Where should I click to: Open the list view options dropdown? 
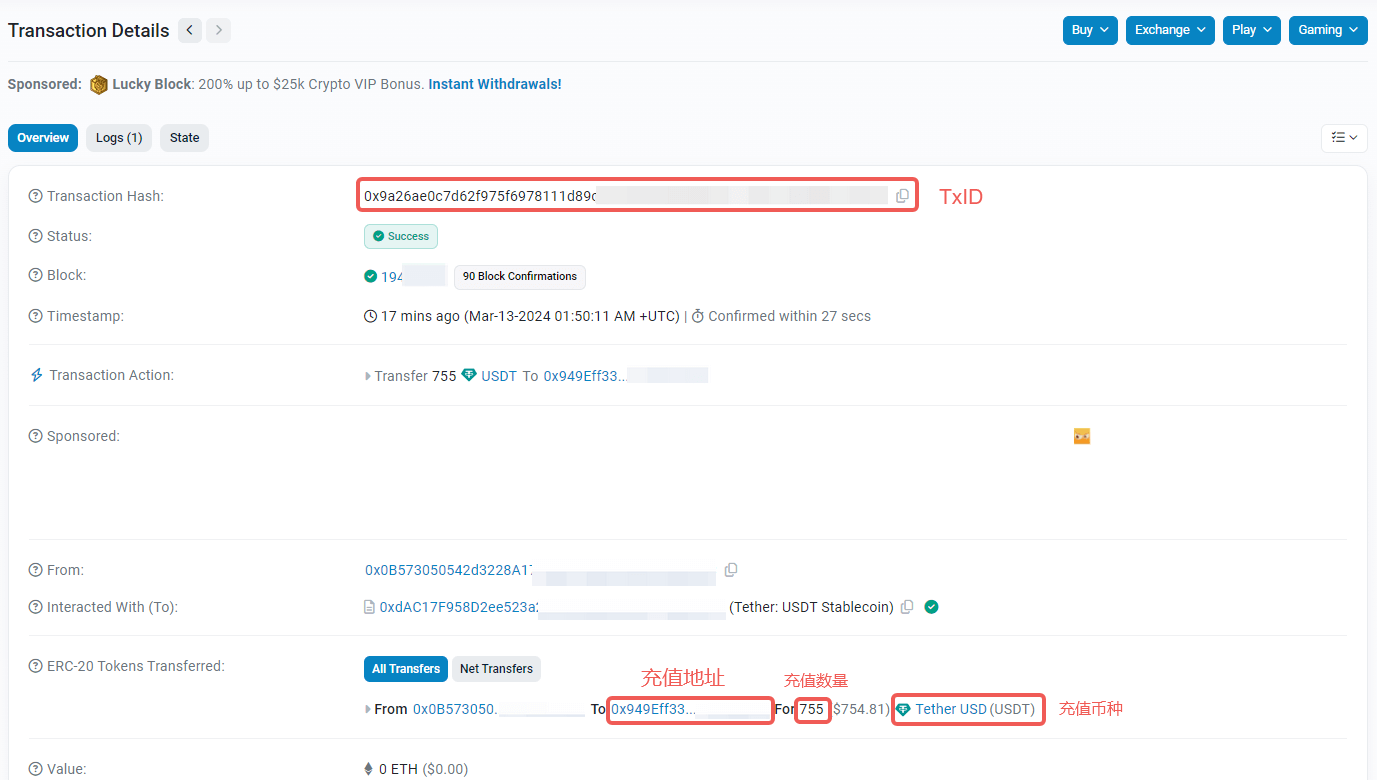(1344, 138)
